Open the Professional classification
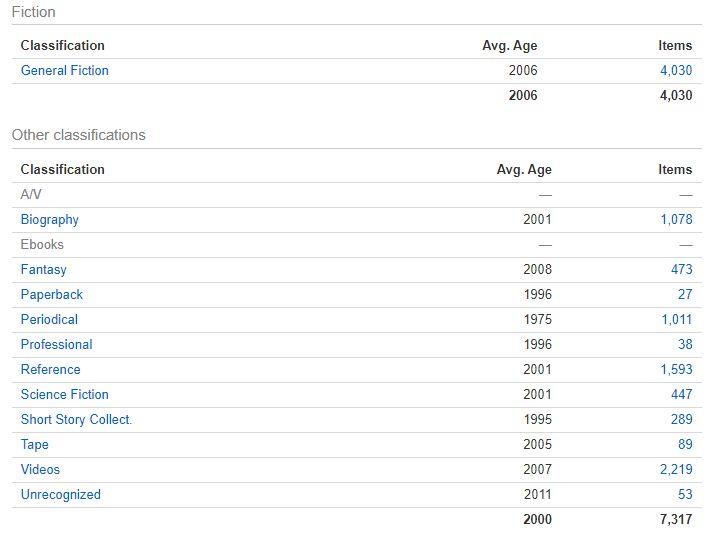Screen dimensions: 709x539 point(56,345)
